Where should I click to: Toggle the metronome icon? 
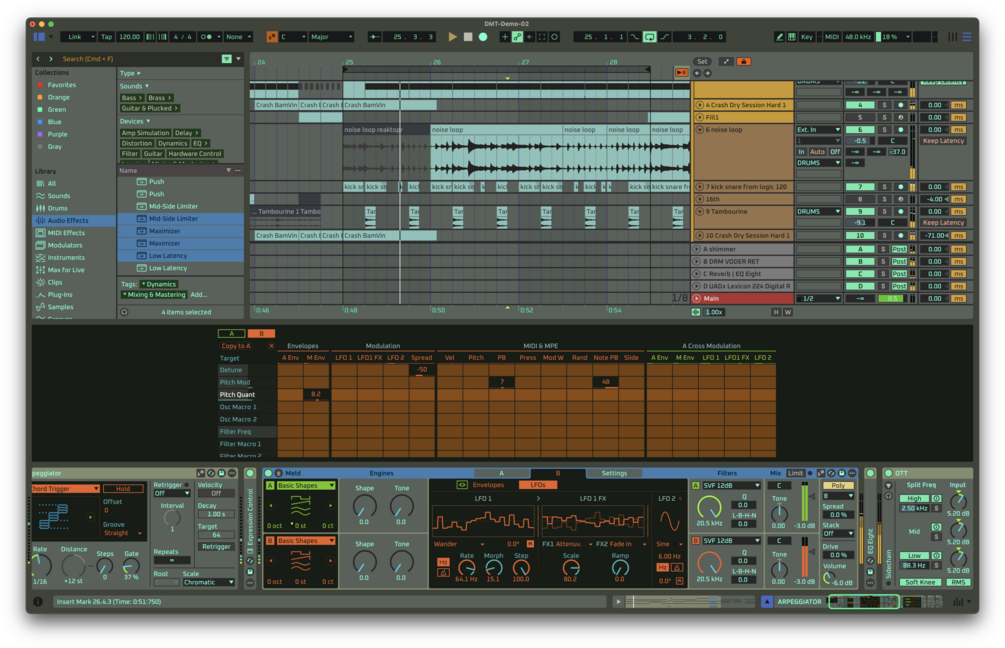[207, 37]
